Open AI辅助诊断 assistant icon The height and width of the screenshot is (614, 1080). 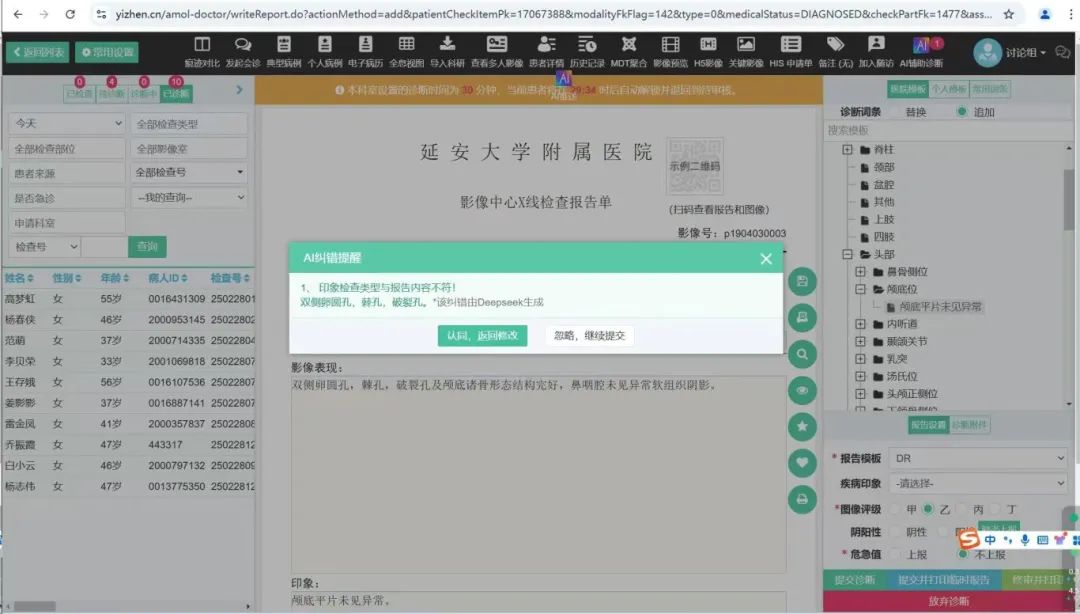(921, 52)
